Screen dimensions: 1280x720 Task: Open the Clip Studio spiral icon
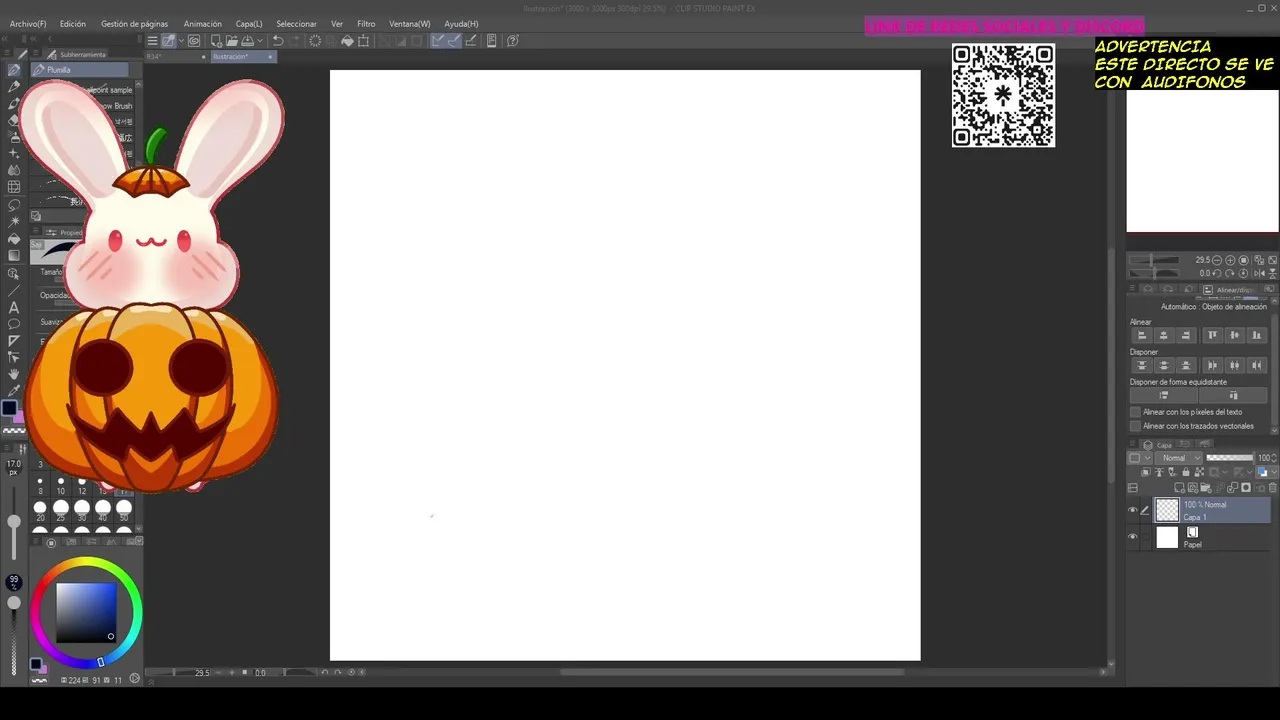[x=194, y=41]
